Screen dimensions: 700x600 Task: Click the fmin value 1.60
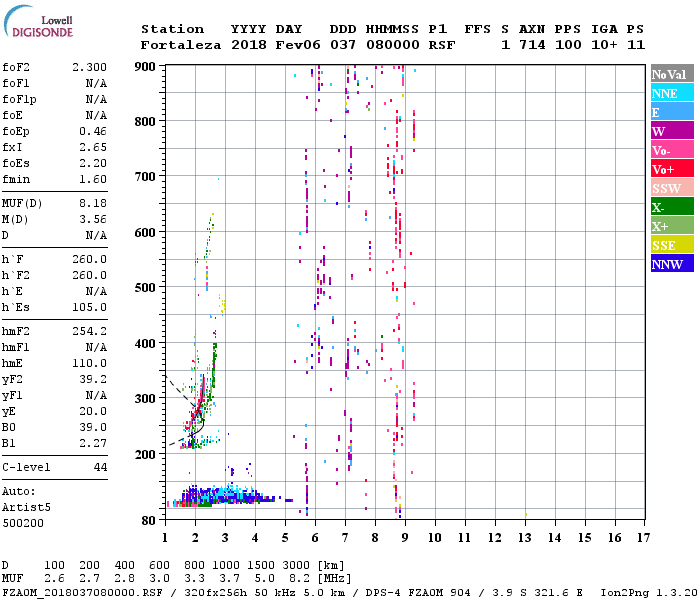tap(93, 179)
